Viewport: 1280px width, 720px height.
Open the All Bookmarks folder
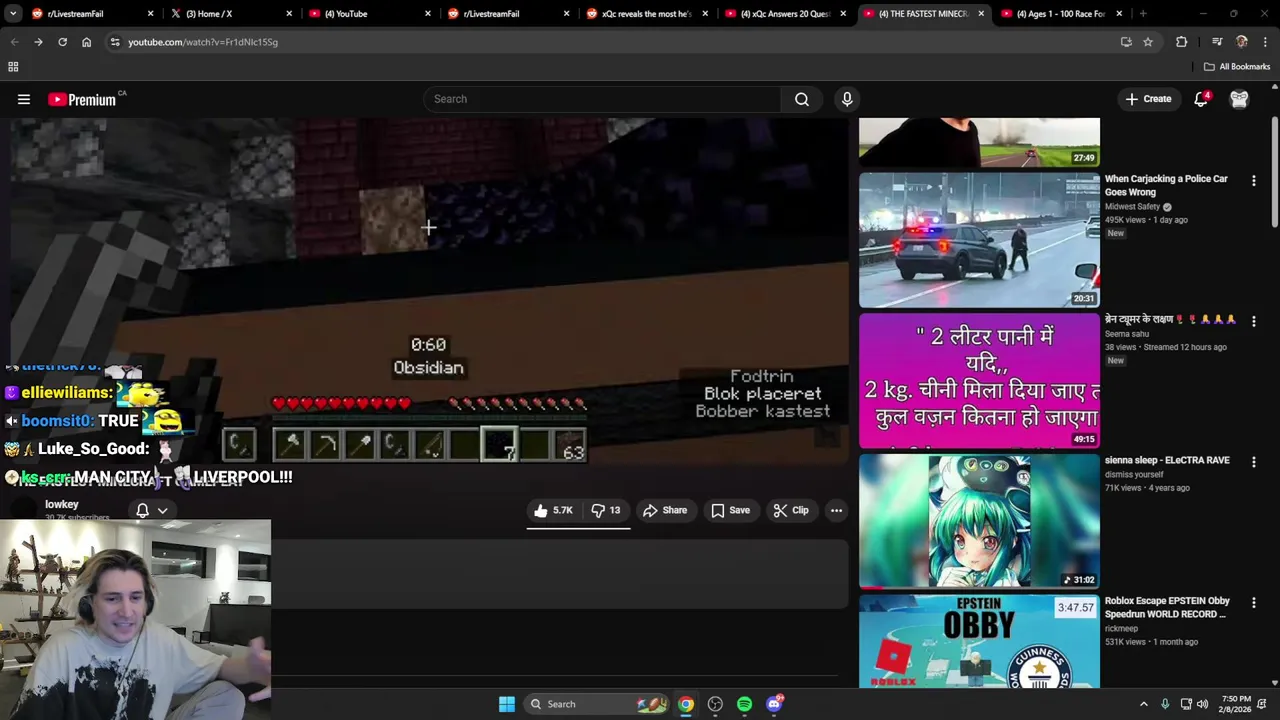click(1237, 67)
